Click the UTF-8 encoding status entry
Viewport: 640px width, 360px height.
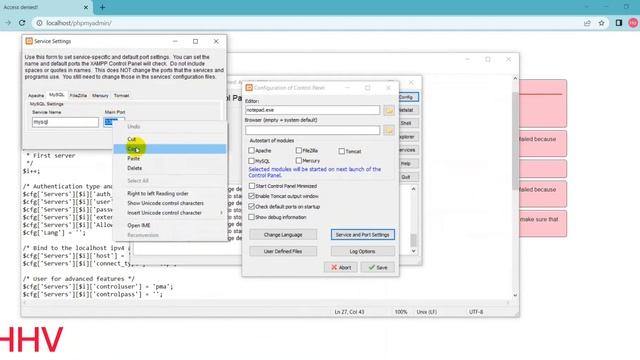[476, 312]
